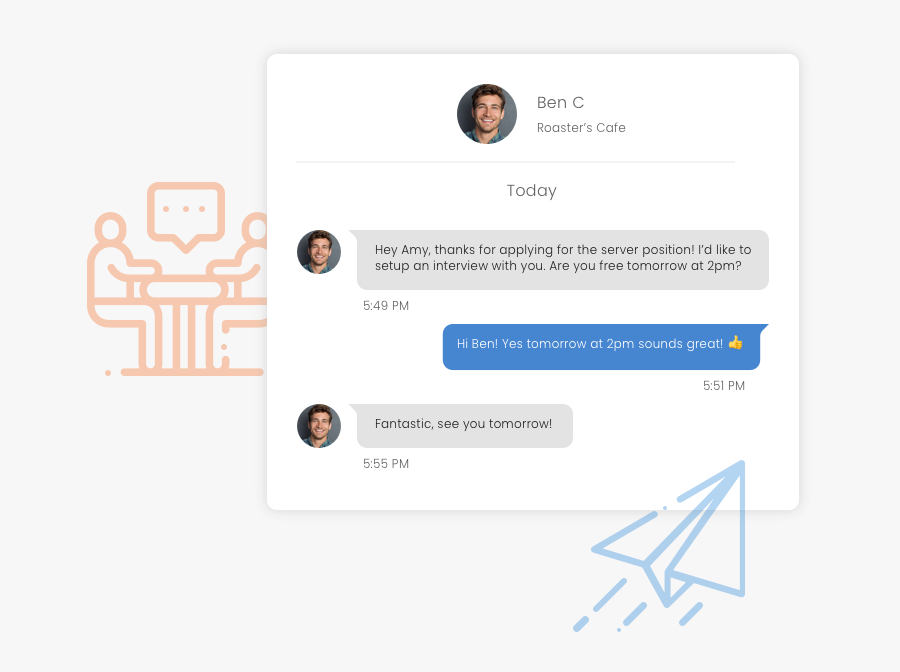Viewport: 900px width, 672px height.
Task: Click the 5:51 PM timestamp
Action: coord(724,386)
